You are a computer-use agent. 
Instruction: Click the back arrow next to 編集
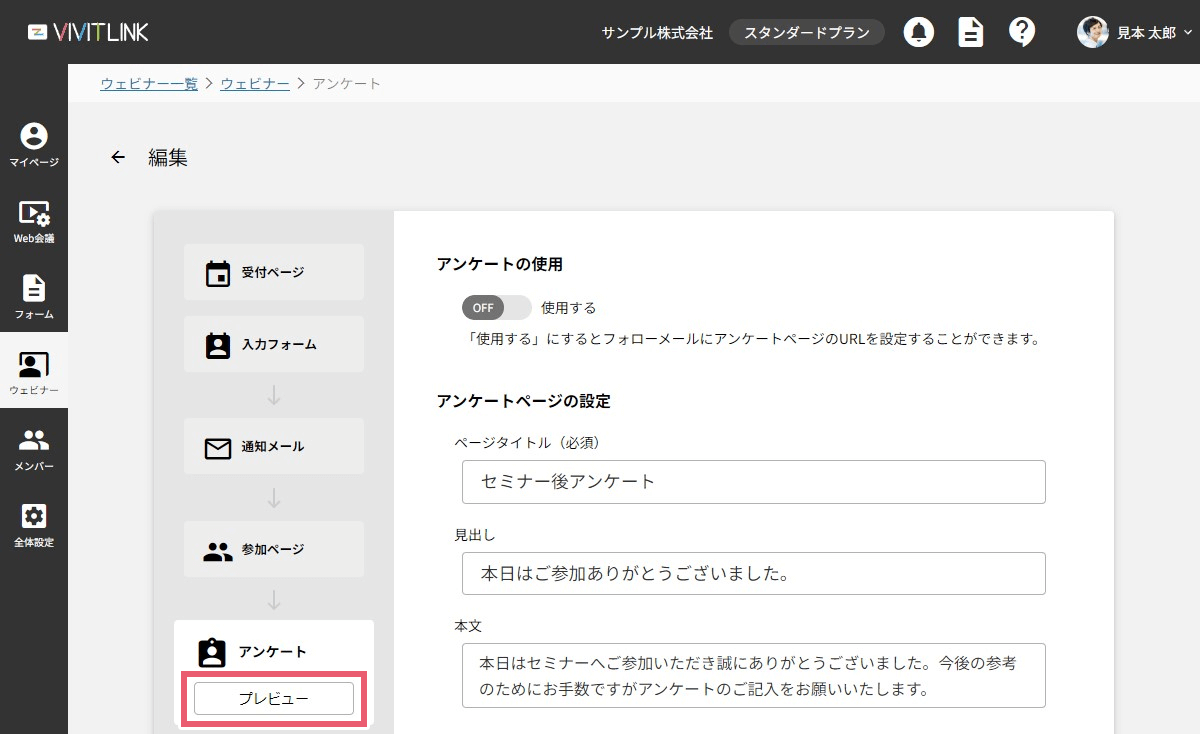click(118, 157)
